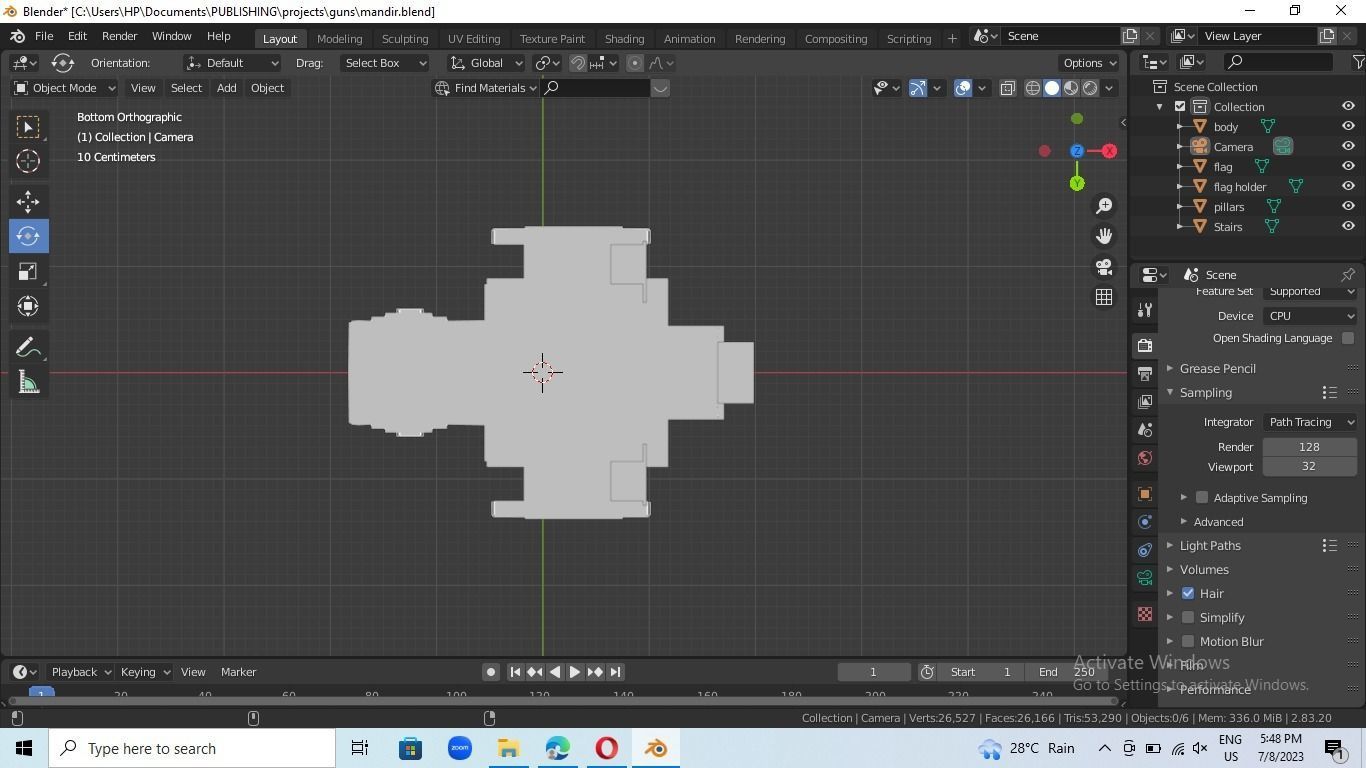Open the Add menu in the viewport header
1366x768 pixels.
pos(226,88)
